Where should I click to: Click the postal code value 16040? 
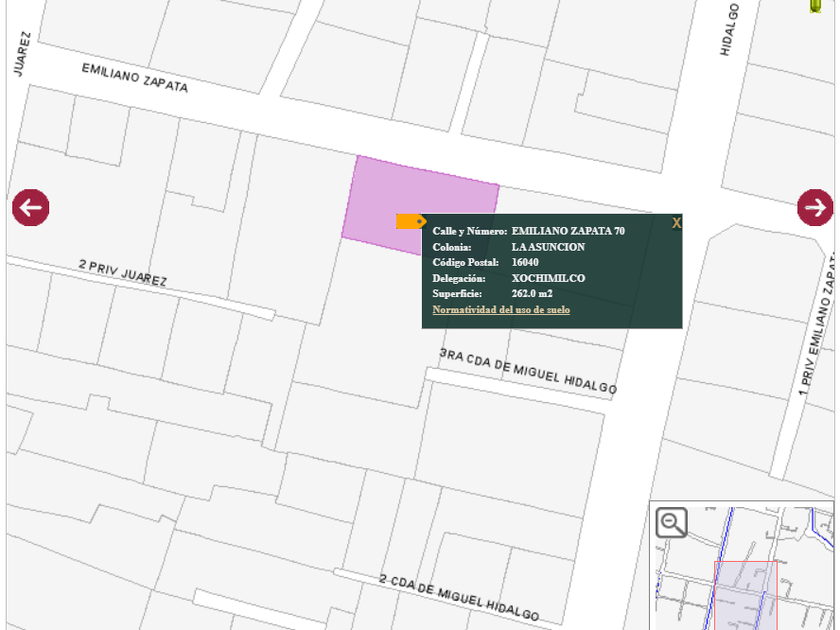(x=525, y=262)
